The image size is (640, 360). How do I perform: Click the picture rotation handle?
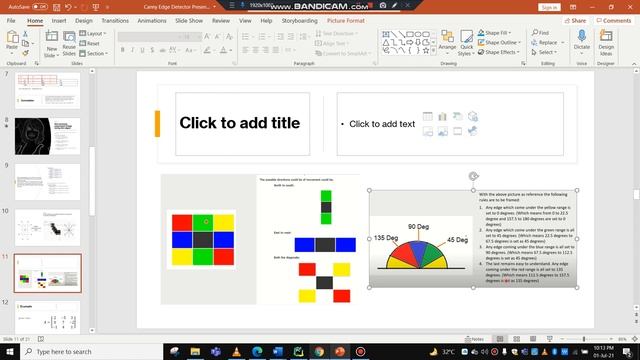click(x=473, y=176)
